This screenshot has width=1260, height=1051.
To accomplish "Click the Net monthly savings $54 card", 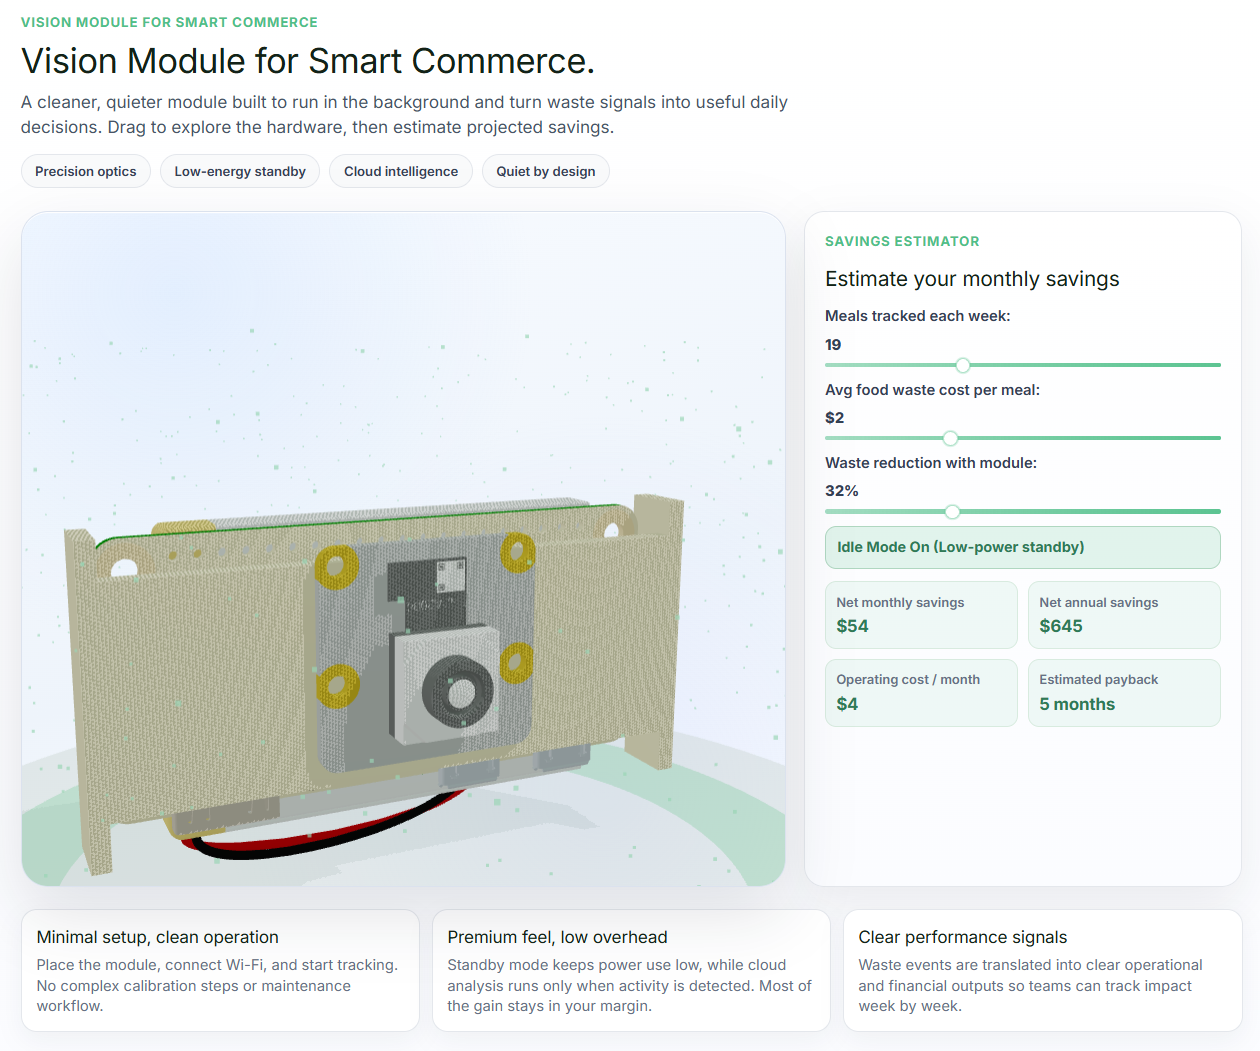I will pos(921,615).
